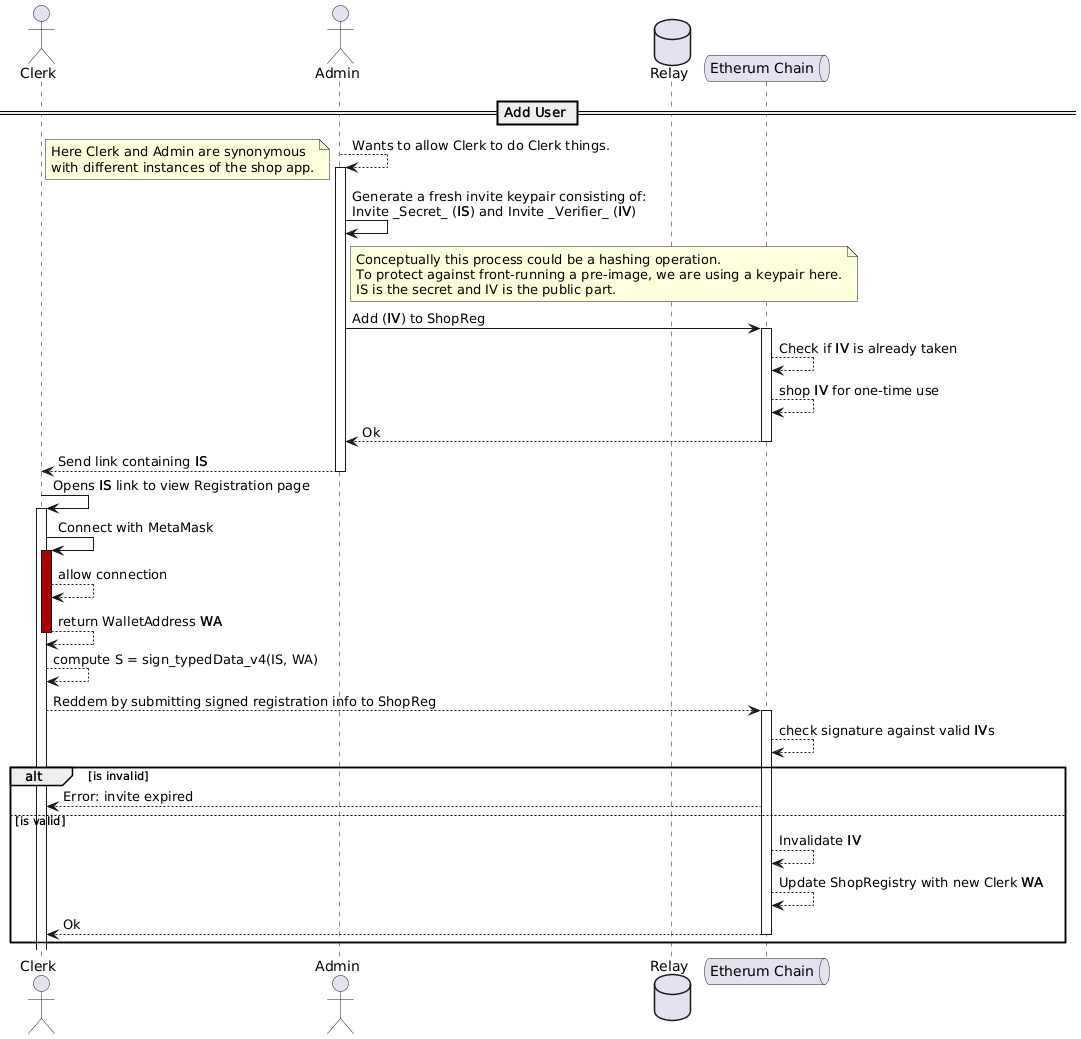Click 'Error: invite expired' message

[x=128, y=797]
